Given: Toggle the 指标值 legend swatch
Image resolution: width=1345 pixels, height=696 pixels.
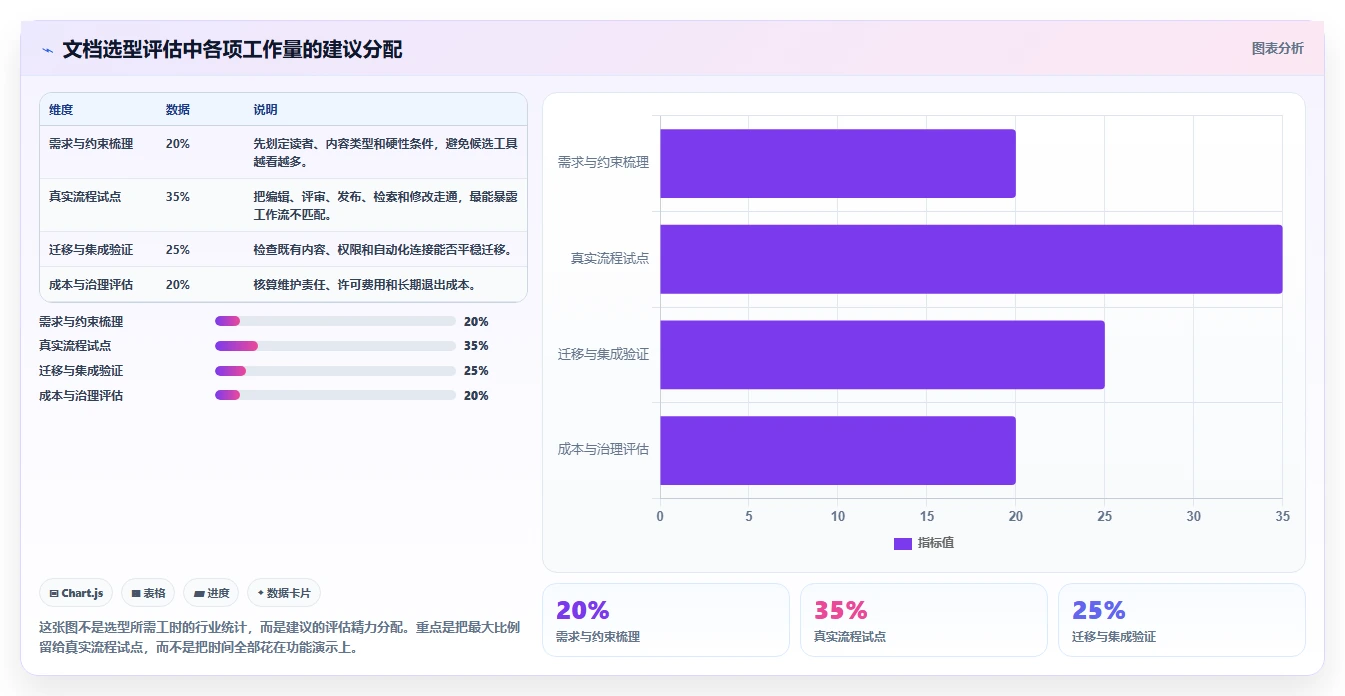Looking at the screenshot, I should point(902,543).
